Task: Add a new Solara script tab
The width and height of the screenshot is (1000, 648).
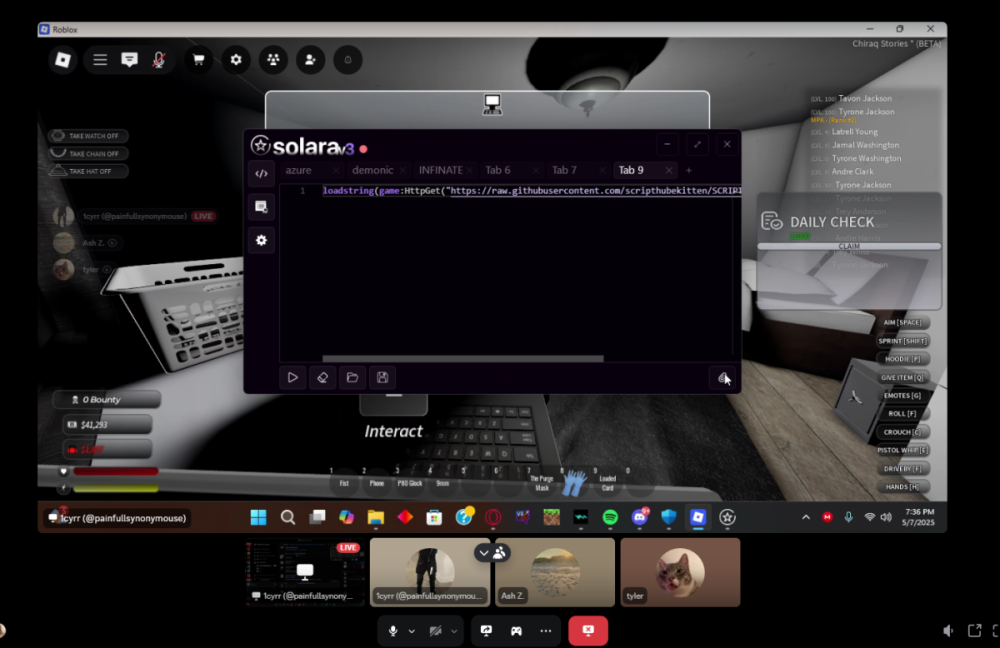Action: (688, 170)
